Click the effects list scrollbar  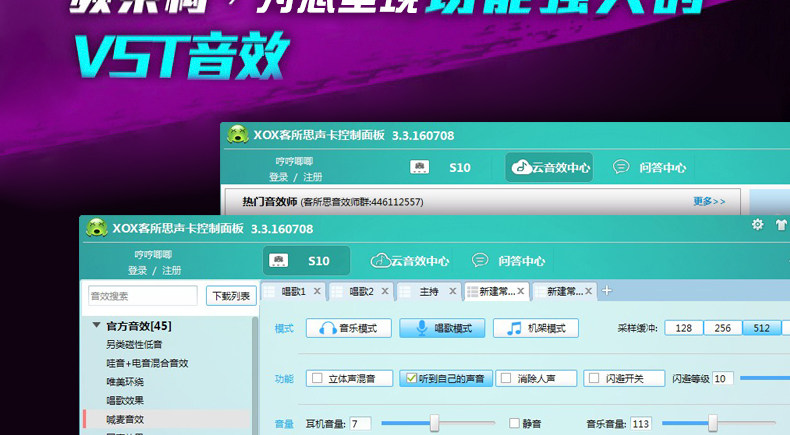pos(255,376)
